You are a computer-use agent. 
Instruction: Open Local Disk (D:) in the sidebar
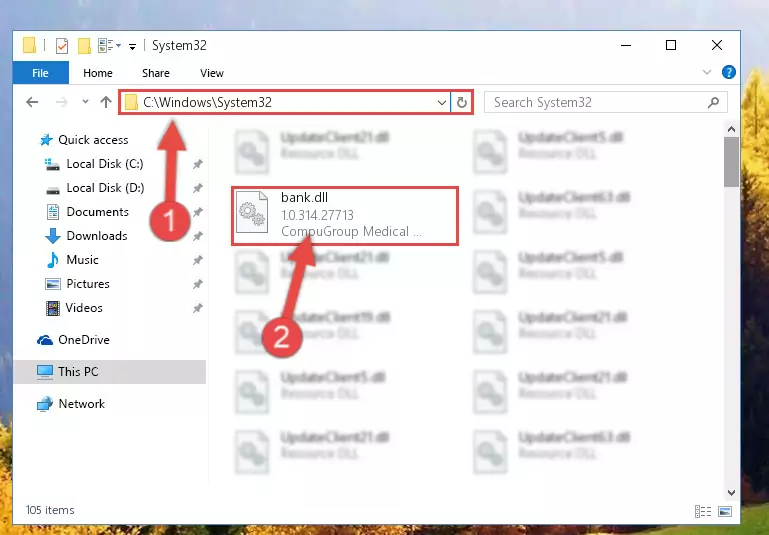click(105, 188)
